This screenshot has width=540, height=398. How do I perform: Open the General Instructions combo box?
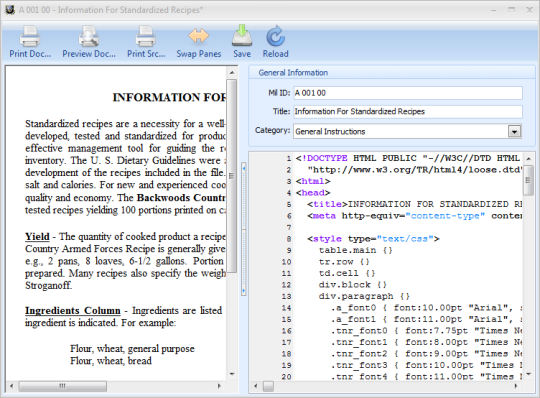tap(407, 131)
